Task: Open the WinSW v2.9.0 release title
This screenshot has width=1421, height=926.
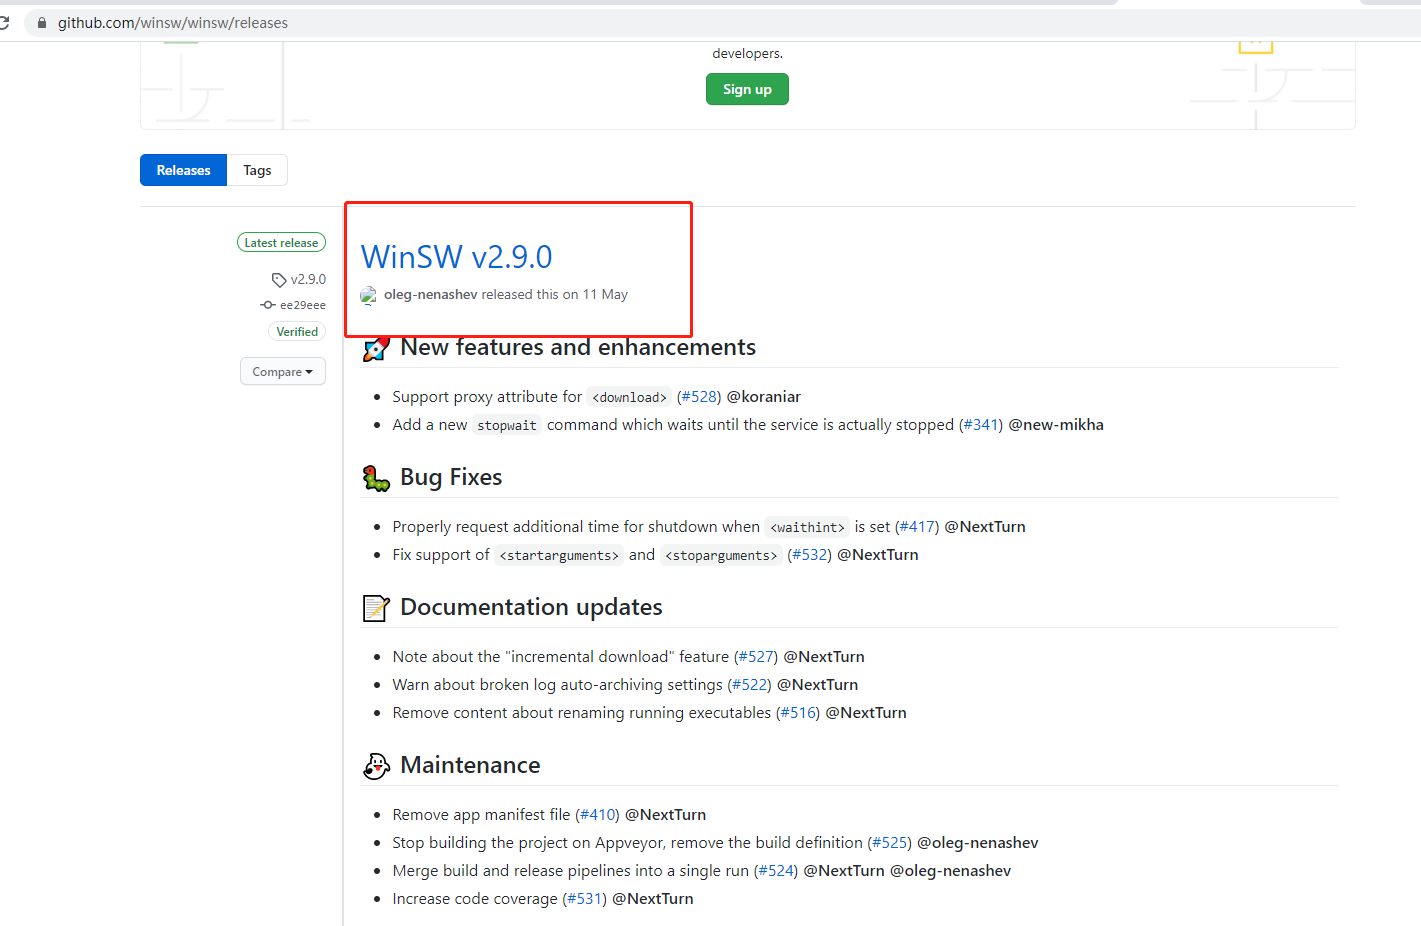Action: 456,257
